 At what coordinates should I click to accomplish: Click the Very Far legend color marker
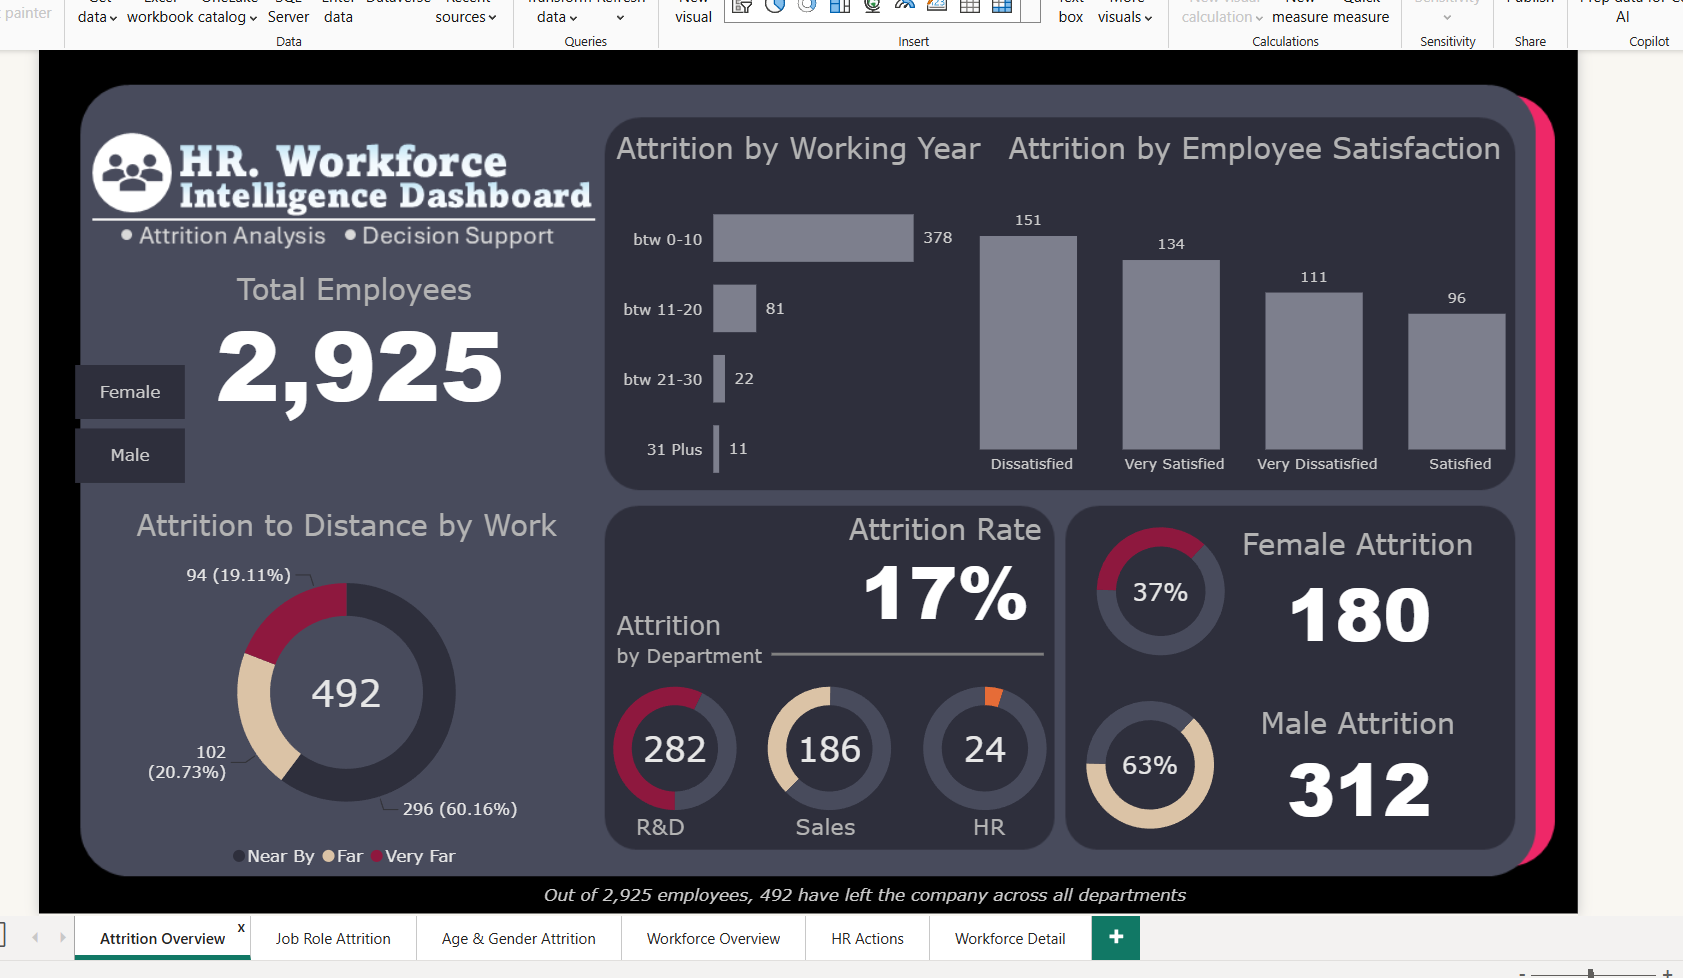[x=377, y=856]
